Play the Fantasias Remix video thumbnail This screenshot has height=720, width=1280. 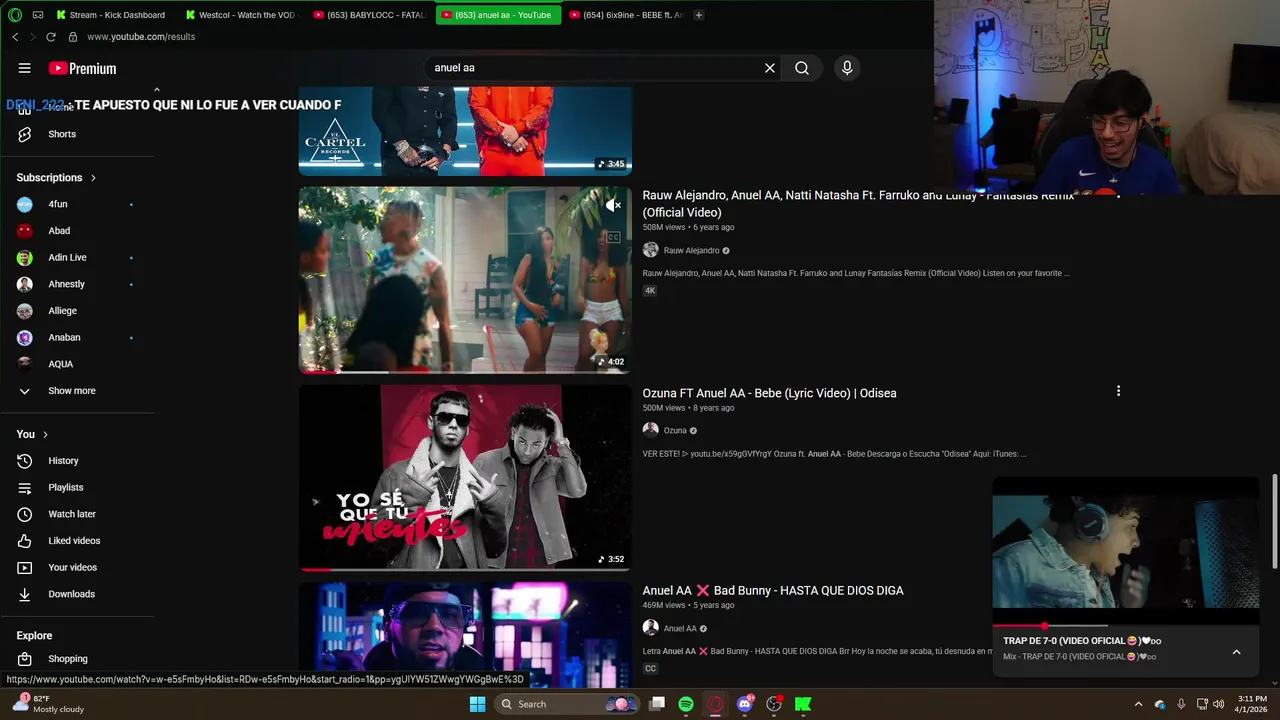[465, 280]
